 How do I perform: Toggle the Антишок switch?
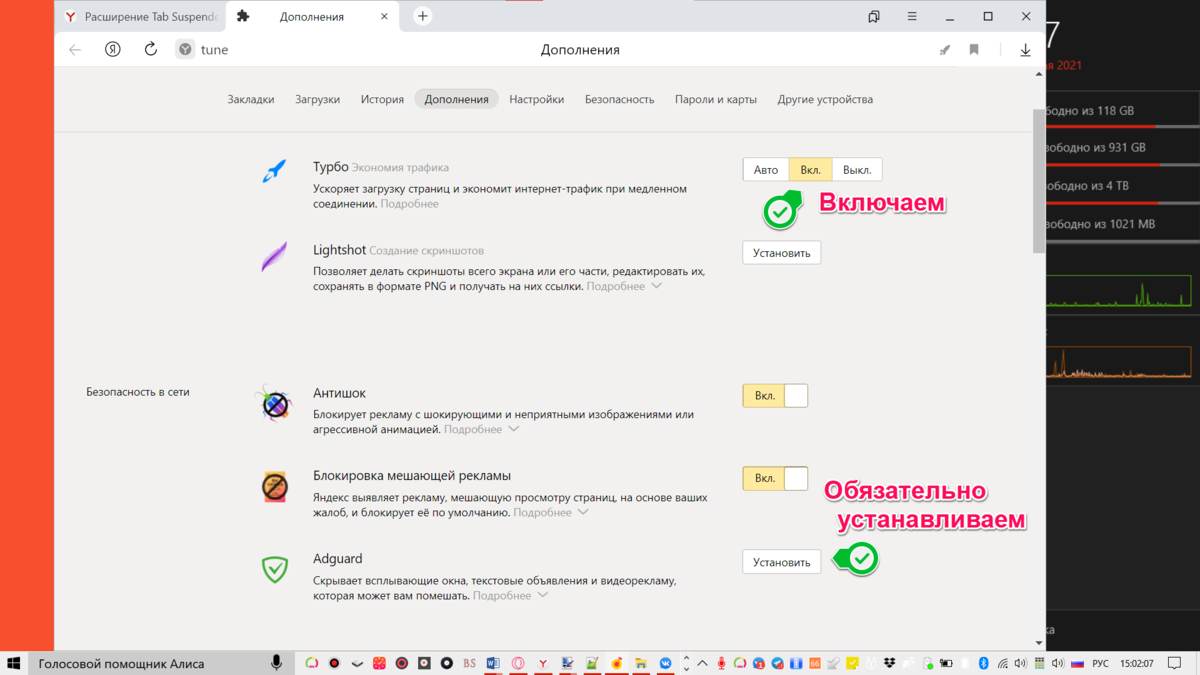775,396
